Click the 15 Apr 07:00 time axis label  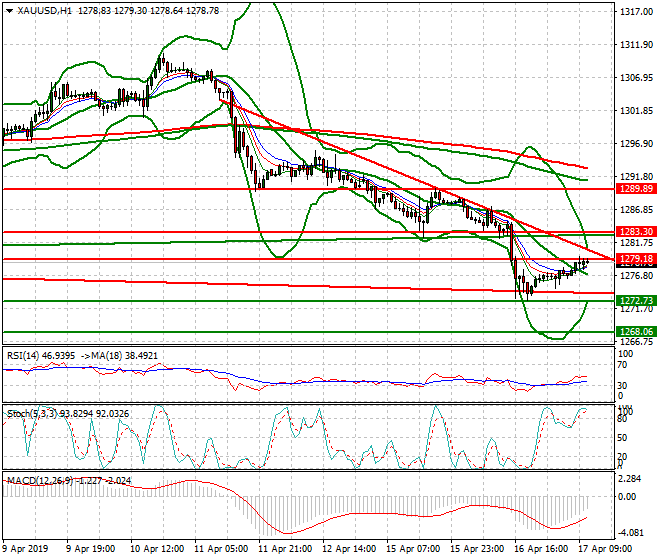(413, 549)
